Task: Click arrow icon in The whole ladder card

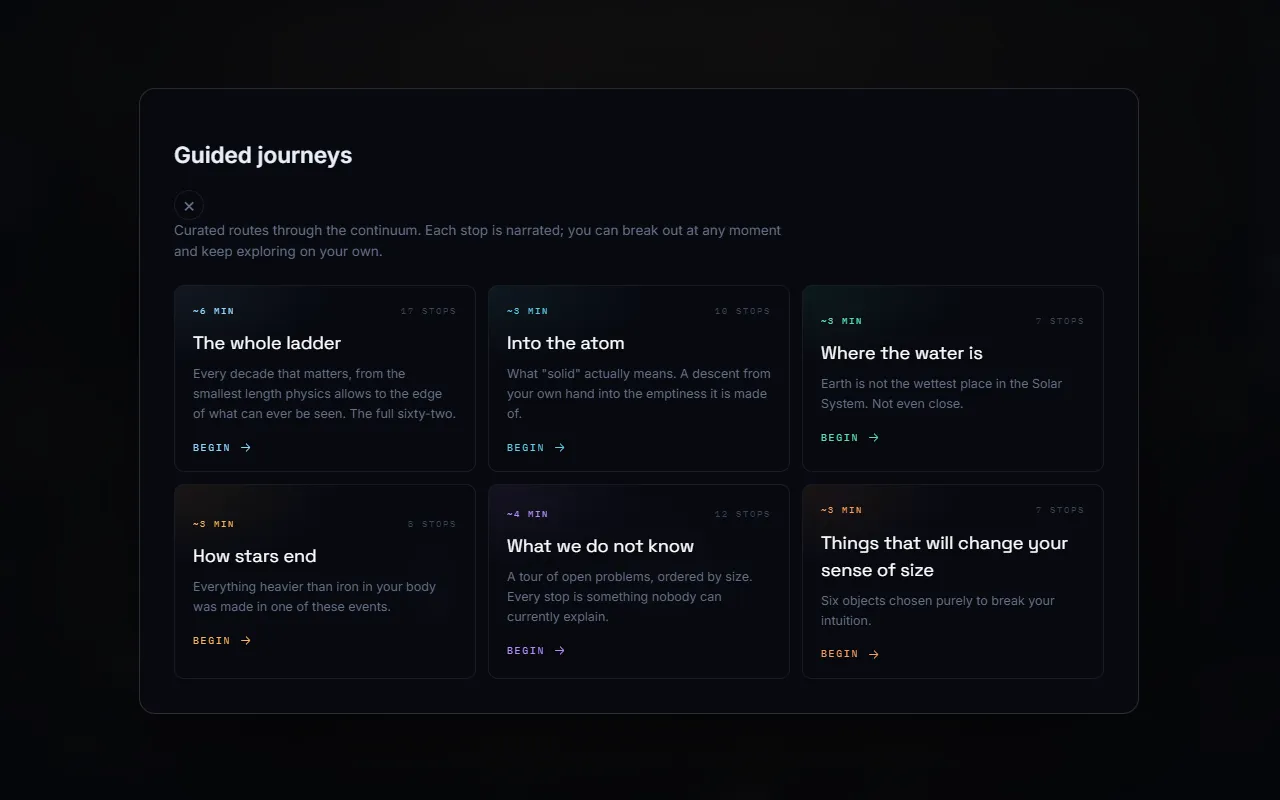Action: tap(246, 448)
